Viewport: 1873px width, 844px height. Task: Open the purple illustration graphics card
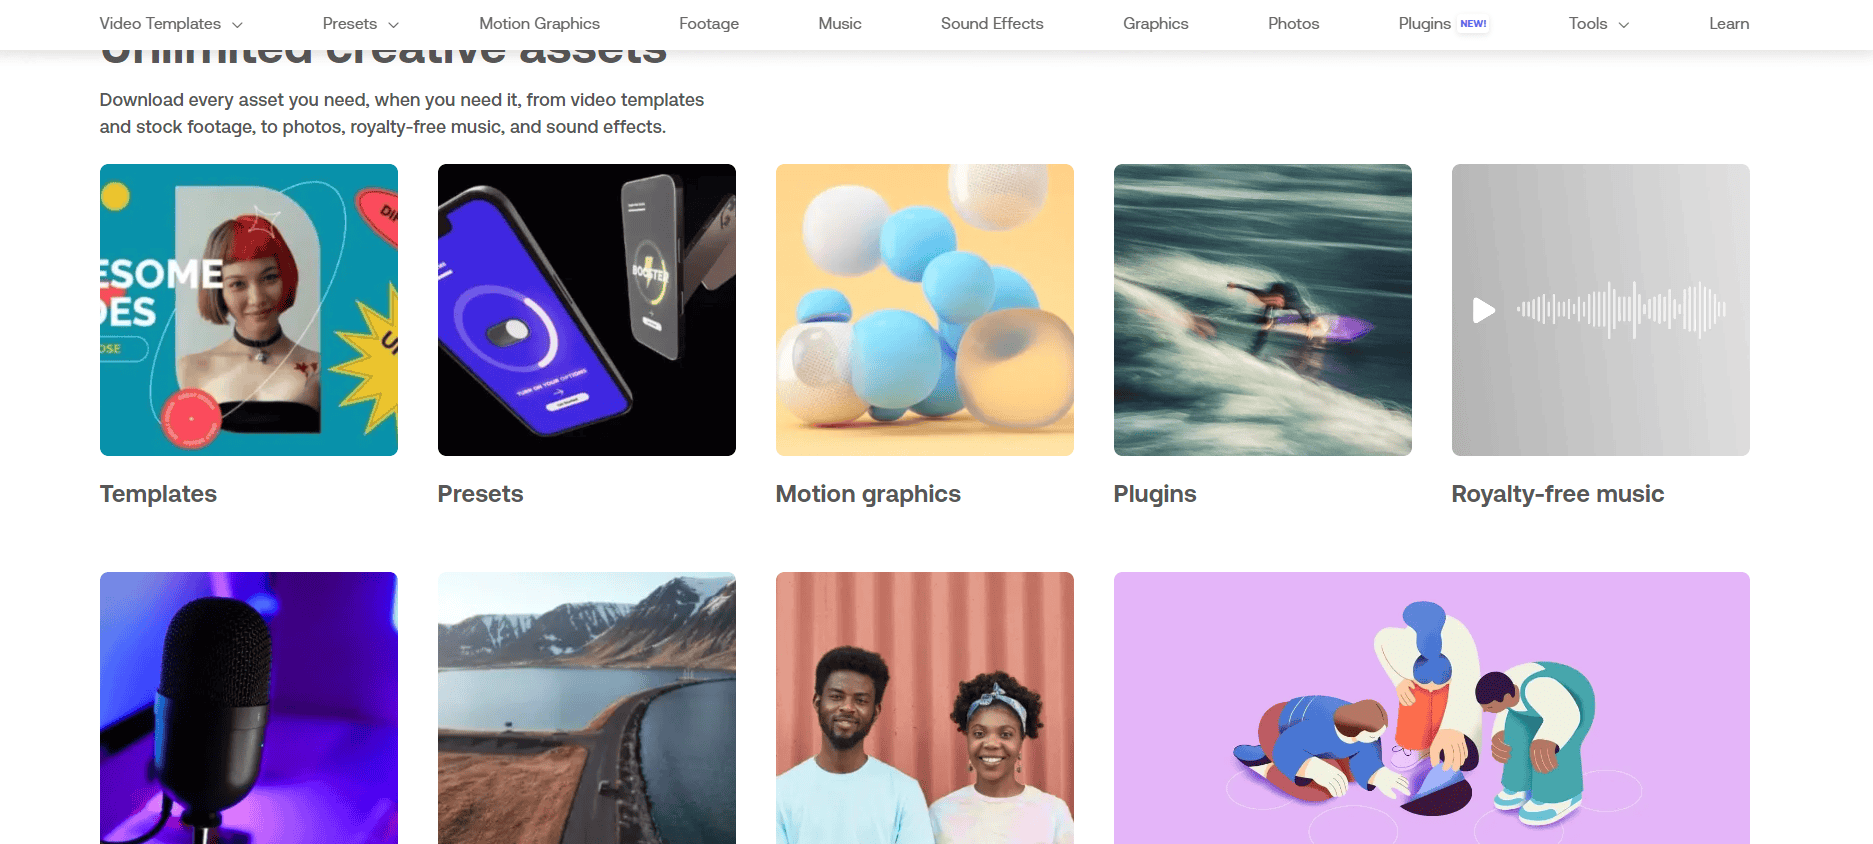pos(1432,708)
